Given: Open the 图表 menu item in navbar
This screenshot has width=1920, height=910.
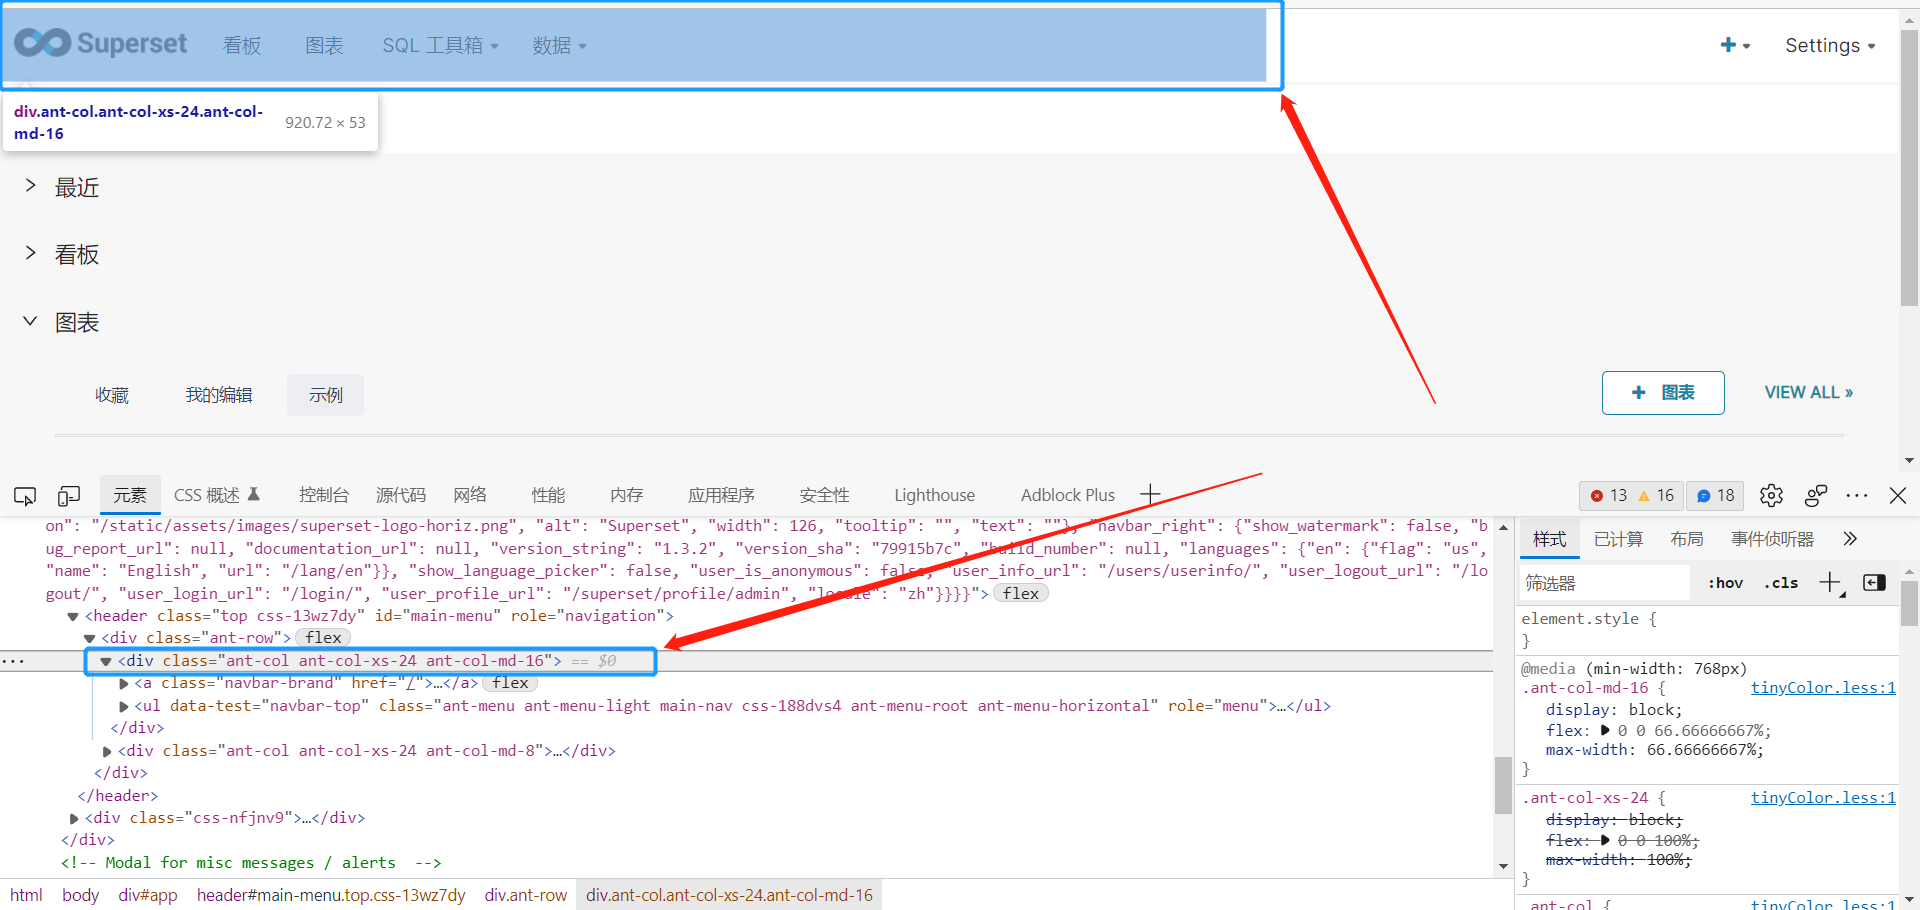Looking at the screenshot, I should [x=324, y=45].
